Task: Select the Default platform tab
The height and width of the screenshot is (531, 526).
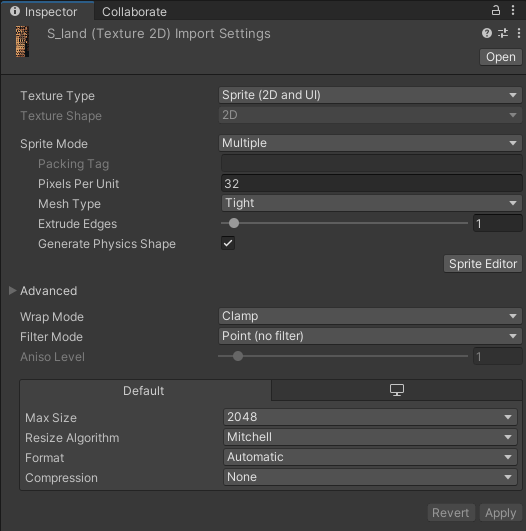Action: [x=145, y=390]
